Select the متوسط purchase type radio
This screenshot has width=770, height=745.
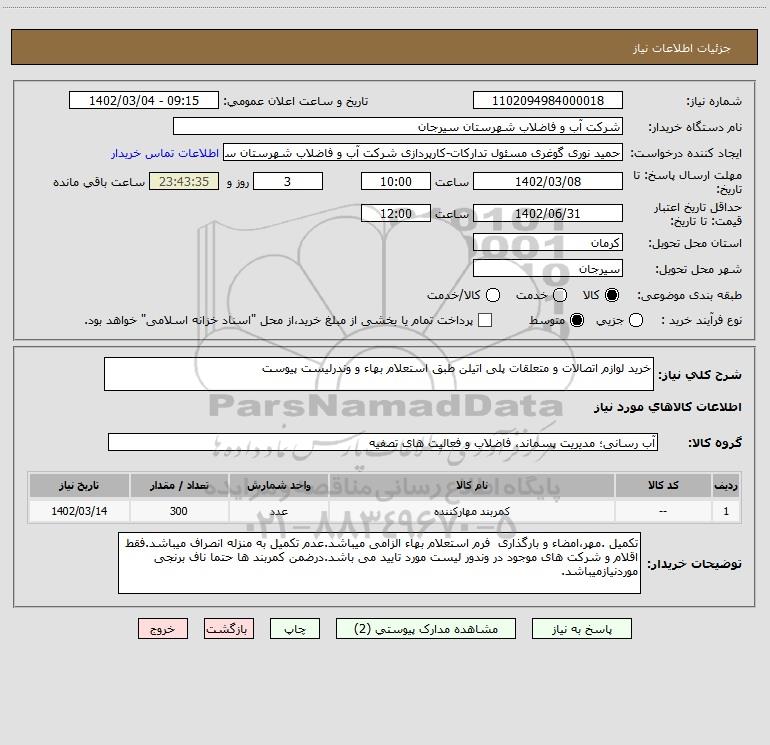pos(577,320)
